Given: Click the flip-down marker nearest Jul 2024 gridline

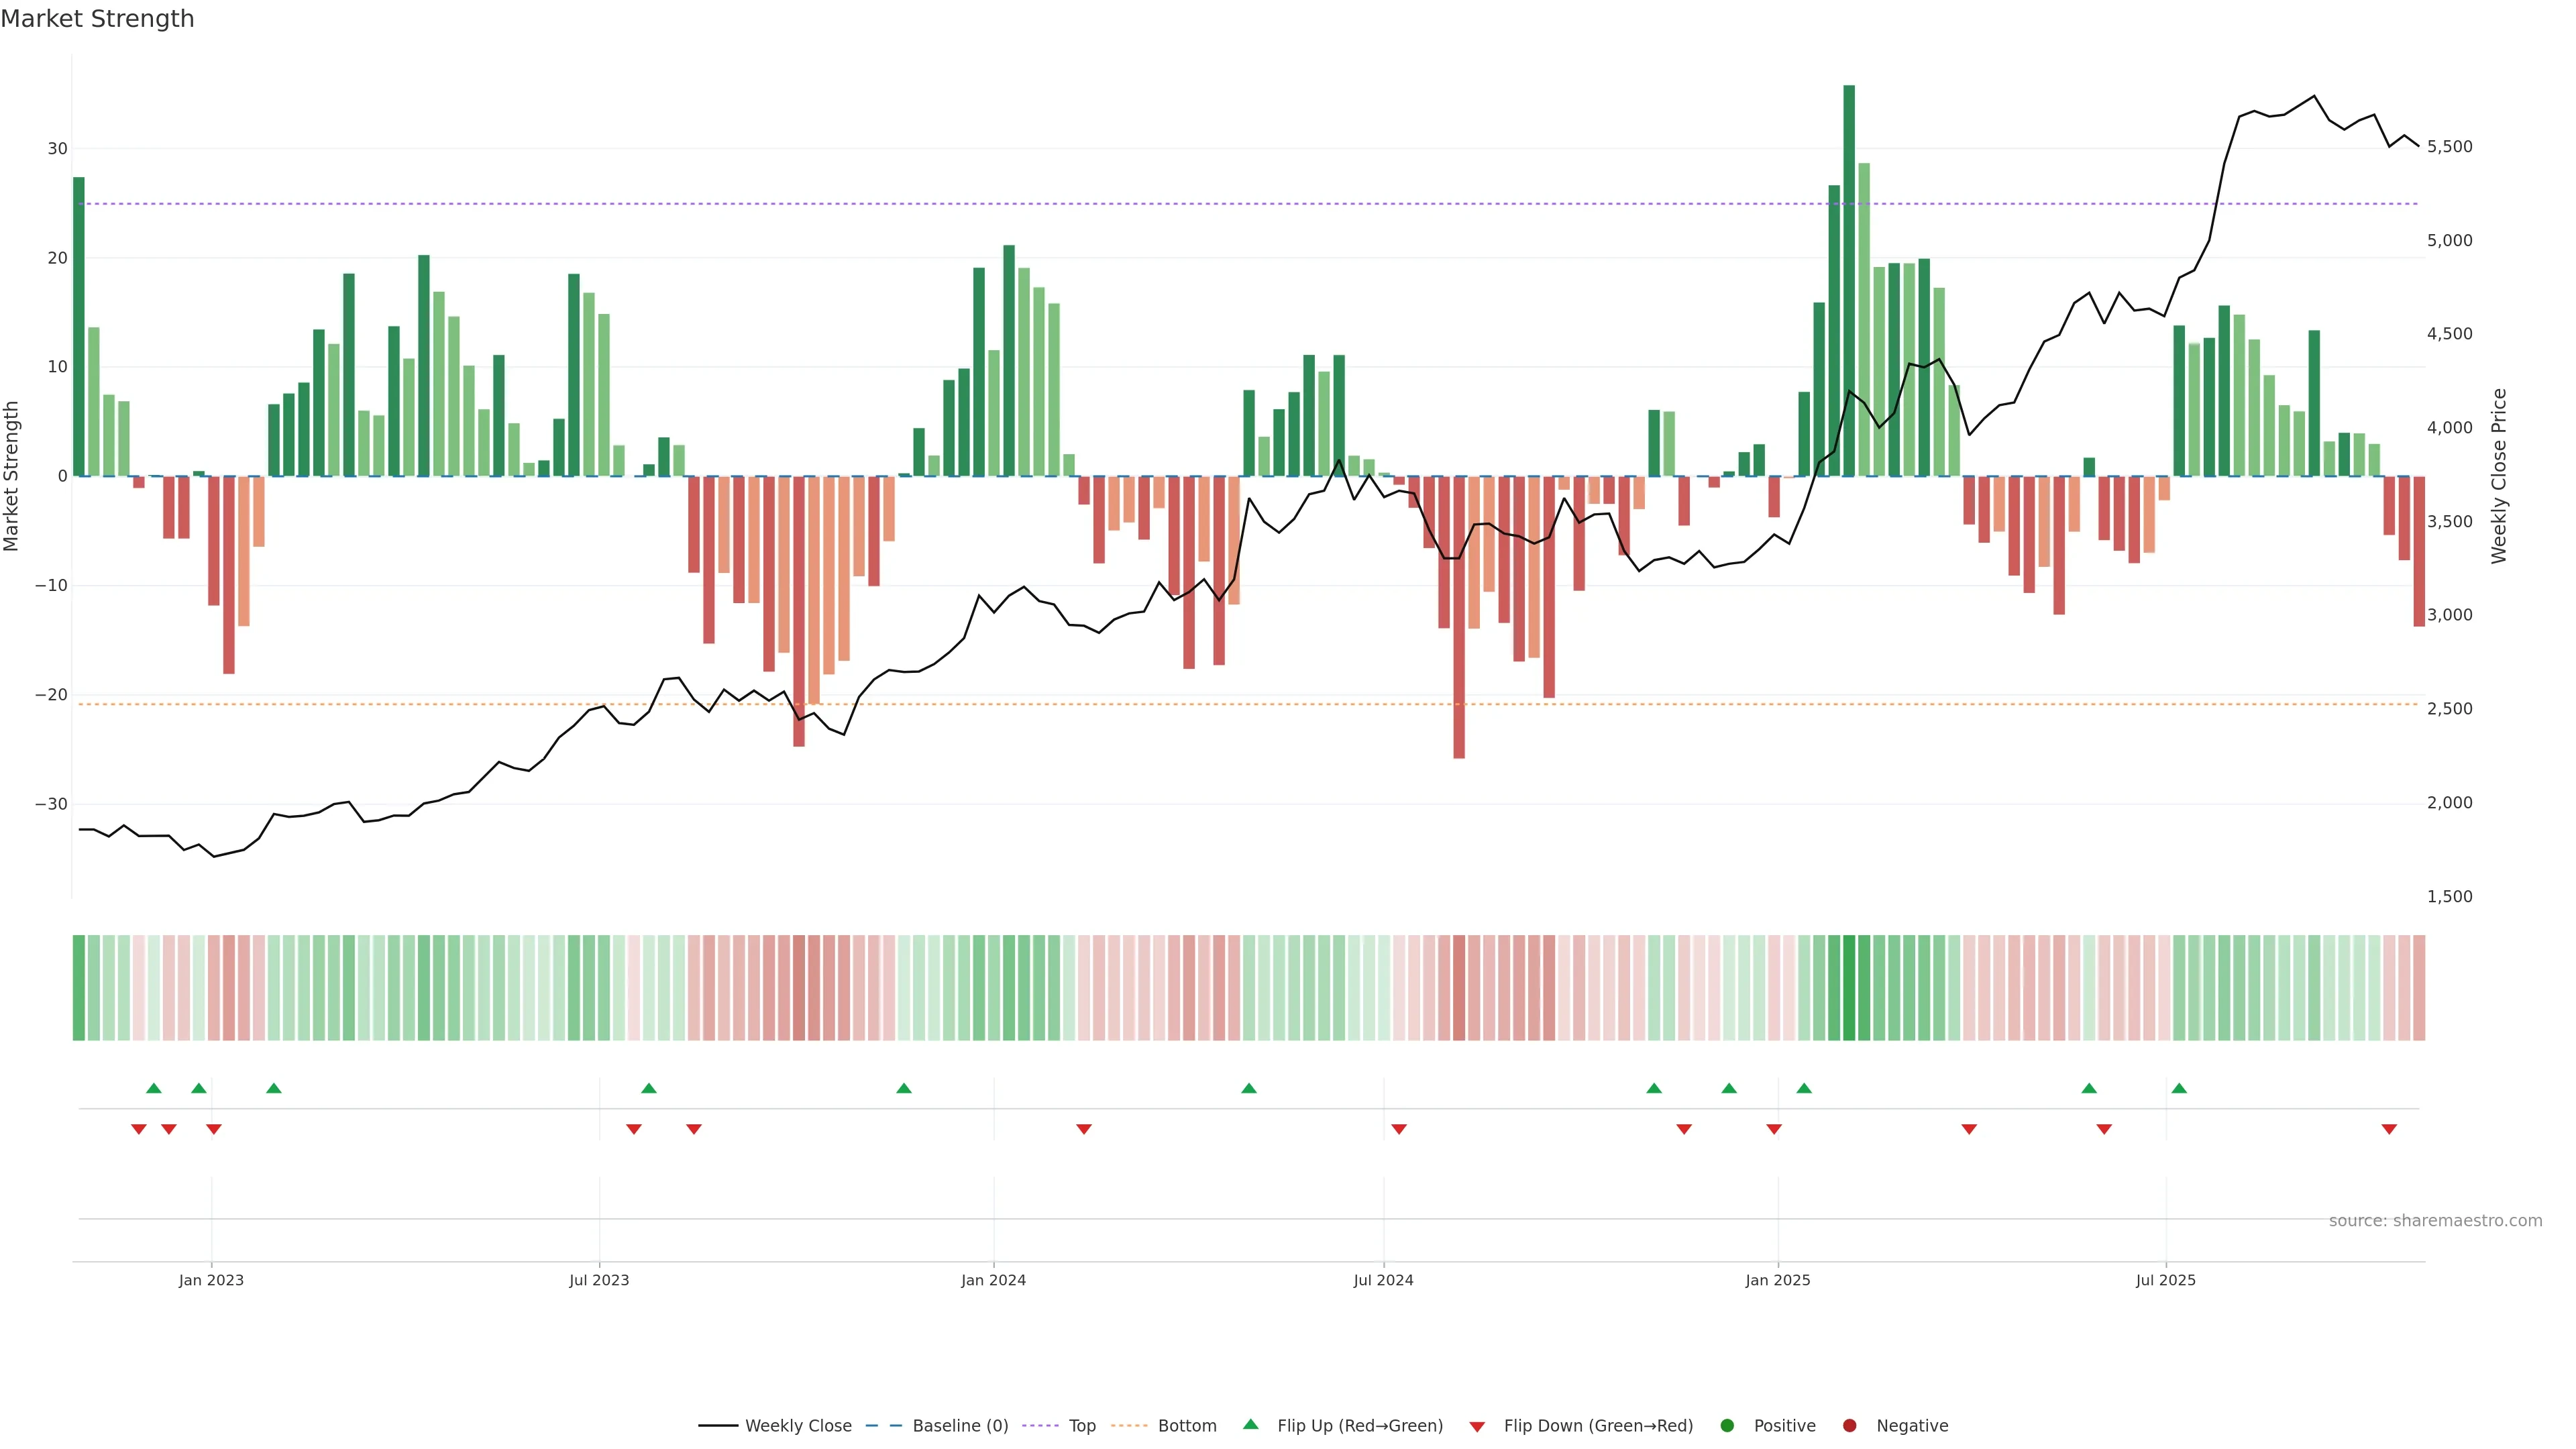Looking at the screenshot, I should click(x=1399, y=1129).
